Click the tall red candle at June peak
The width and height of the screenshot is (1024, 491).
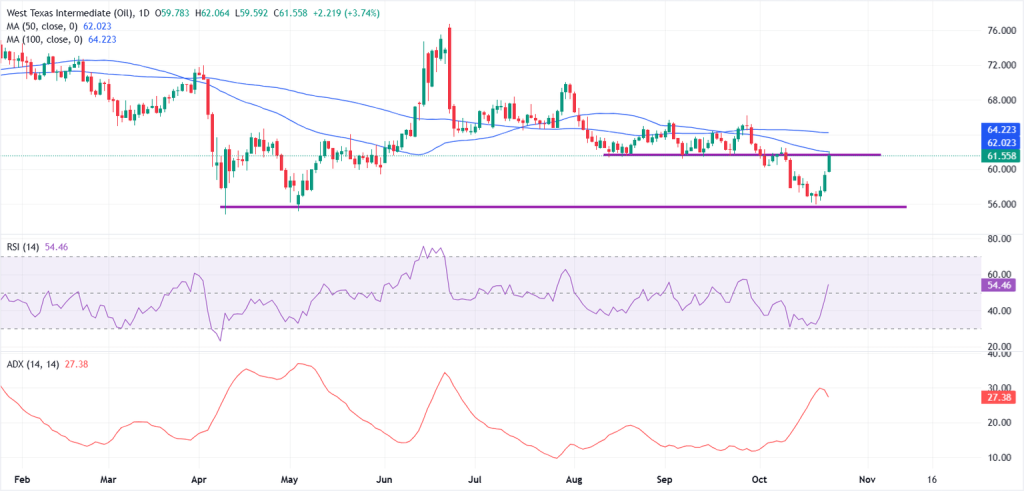pyautogui.click(x=450, y=65)
